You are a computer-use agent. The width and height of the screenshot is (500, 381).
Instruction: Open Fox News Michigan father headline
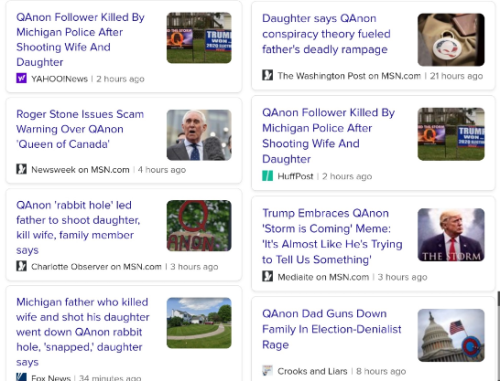pos(83,332)
